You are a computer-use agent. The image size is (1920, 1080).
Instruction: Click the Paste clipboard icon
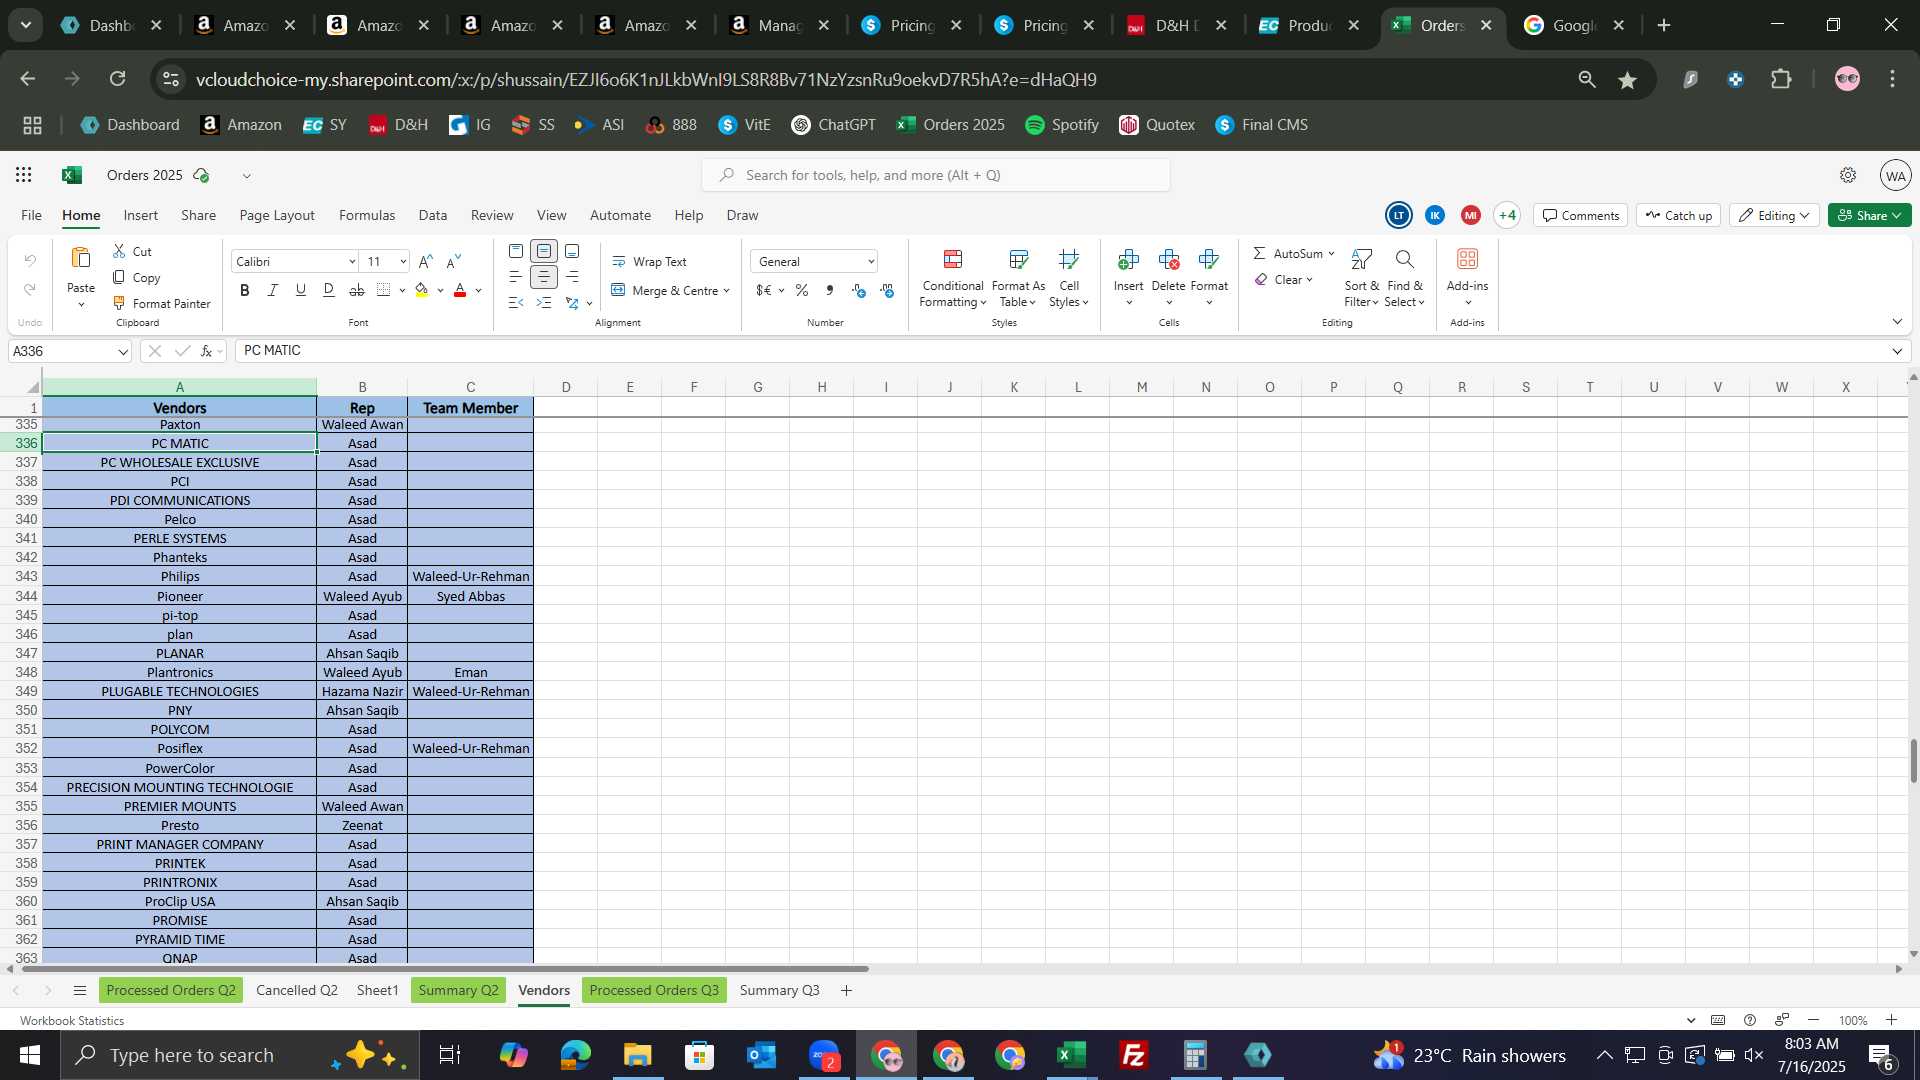click(x=81, y=259)
